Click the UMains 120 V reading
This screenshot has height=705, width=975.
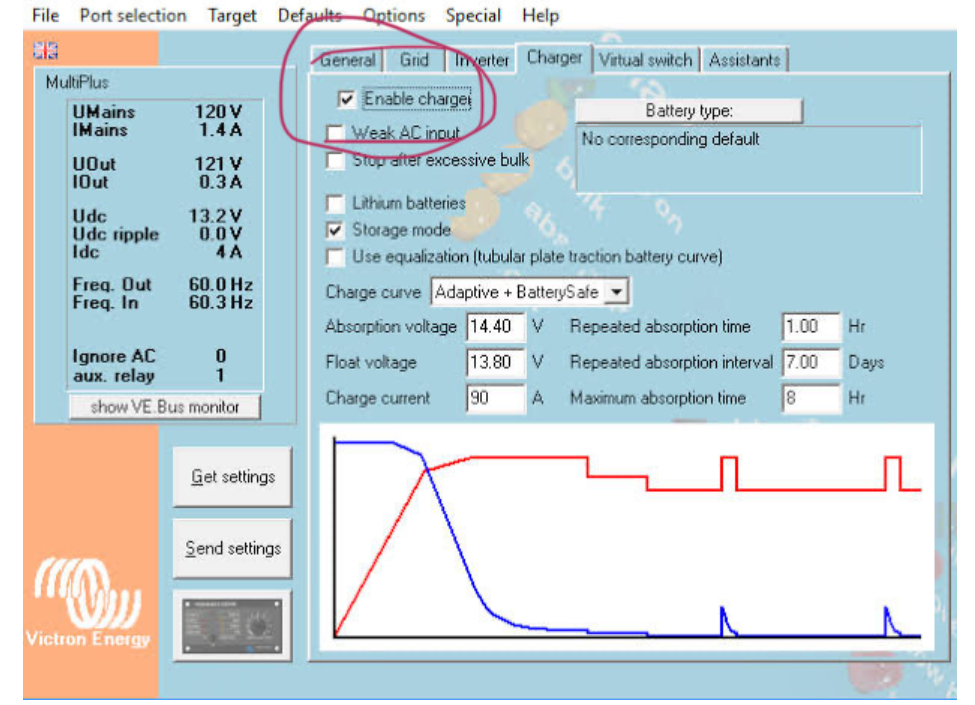[x=158, y=112]
